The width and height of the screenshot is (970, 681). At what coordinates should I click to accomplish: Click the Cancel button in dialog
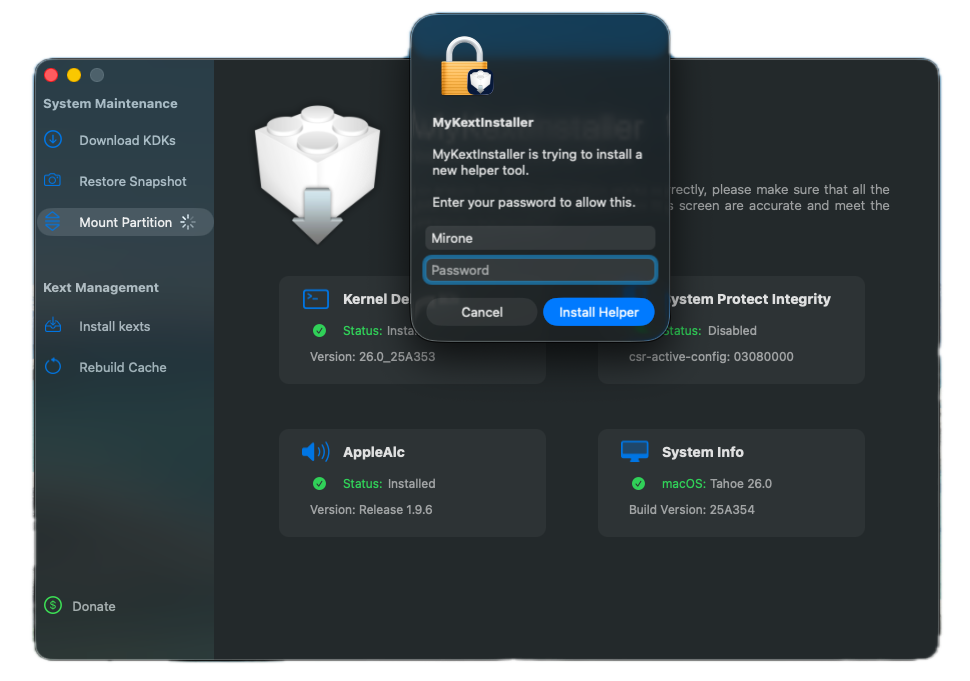click(482, 312)
